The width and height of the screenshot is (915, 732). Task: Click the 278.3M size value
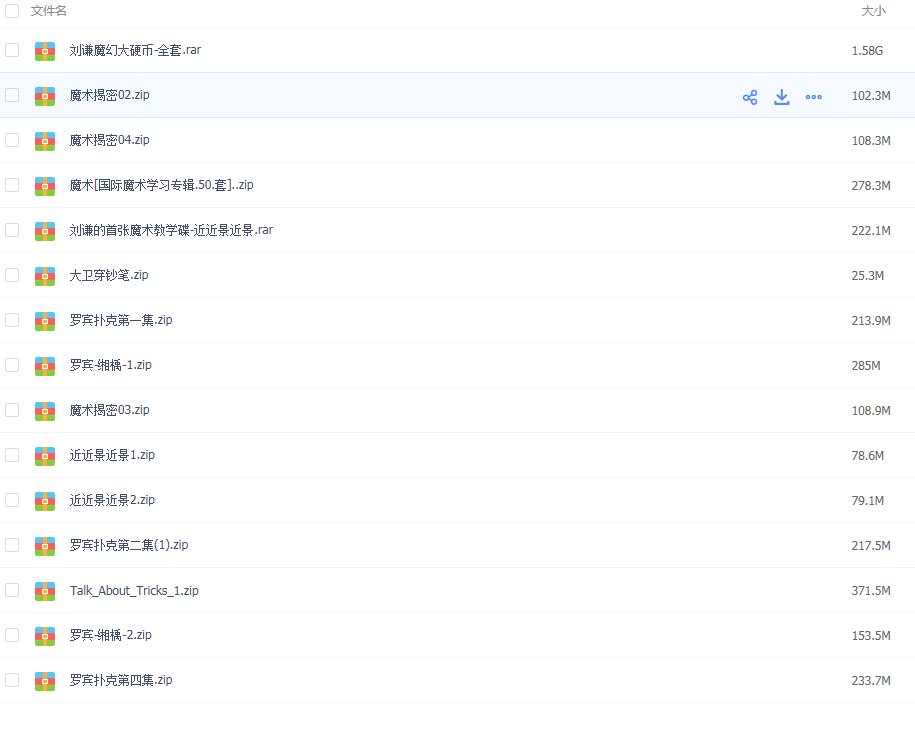tap(871, 186)
